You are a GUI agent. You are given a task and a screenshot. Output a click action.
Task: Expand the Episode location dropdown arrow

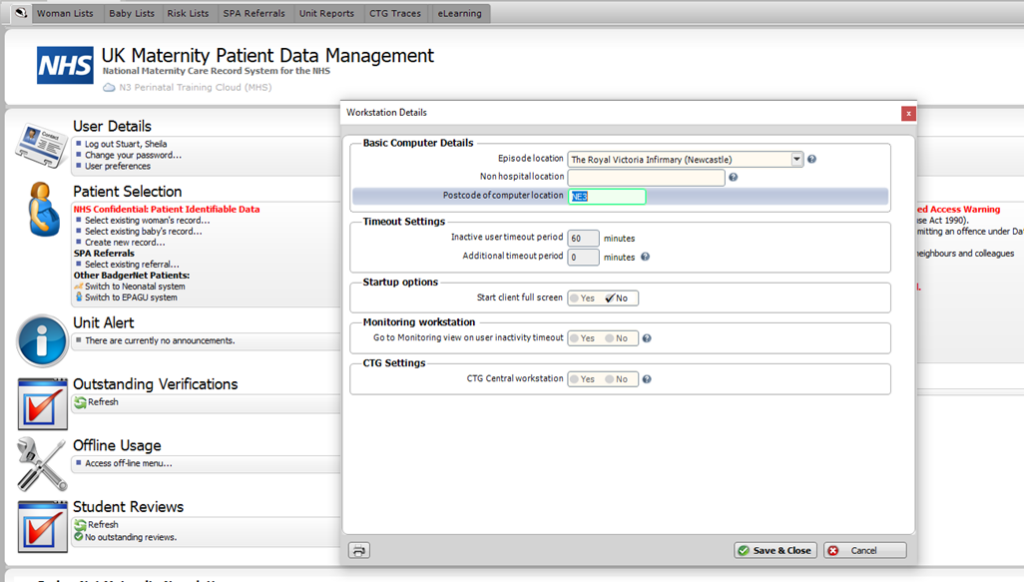[797, 159]
